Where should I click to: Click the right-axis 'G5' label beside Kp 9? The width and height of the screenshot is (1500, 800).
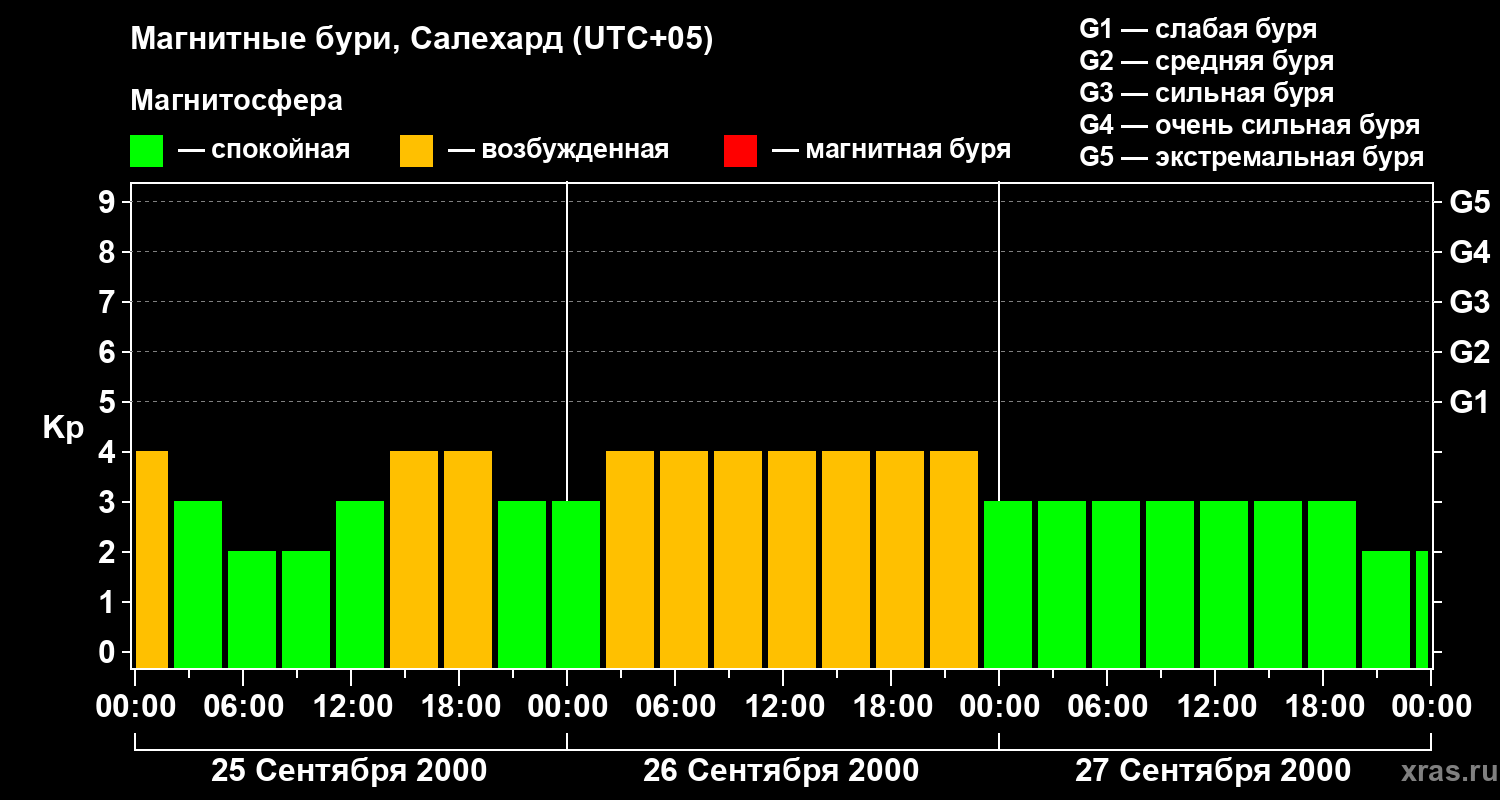[x=1470, y=203]
